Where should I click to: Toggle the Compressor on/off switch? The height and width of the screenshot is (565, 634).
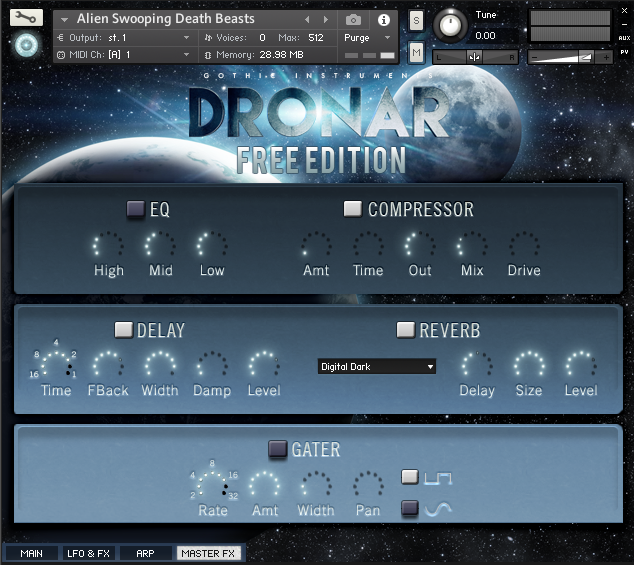click(x=353, y=209)
